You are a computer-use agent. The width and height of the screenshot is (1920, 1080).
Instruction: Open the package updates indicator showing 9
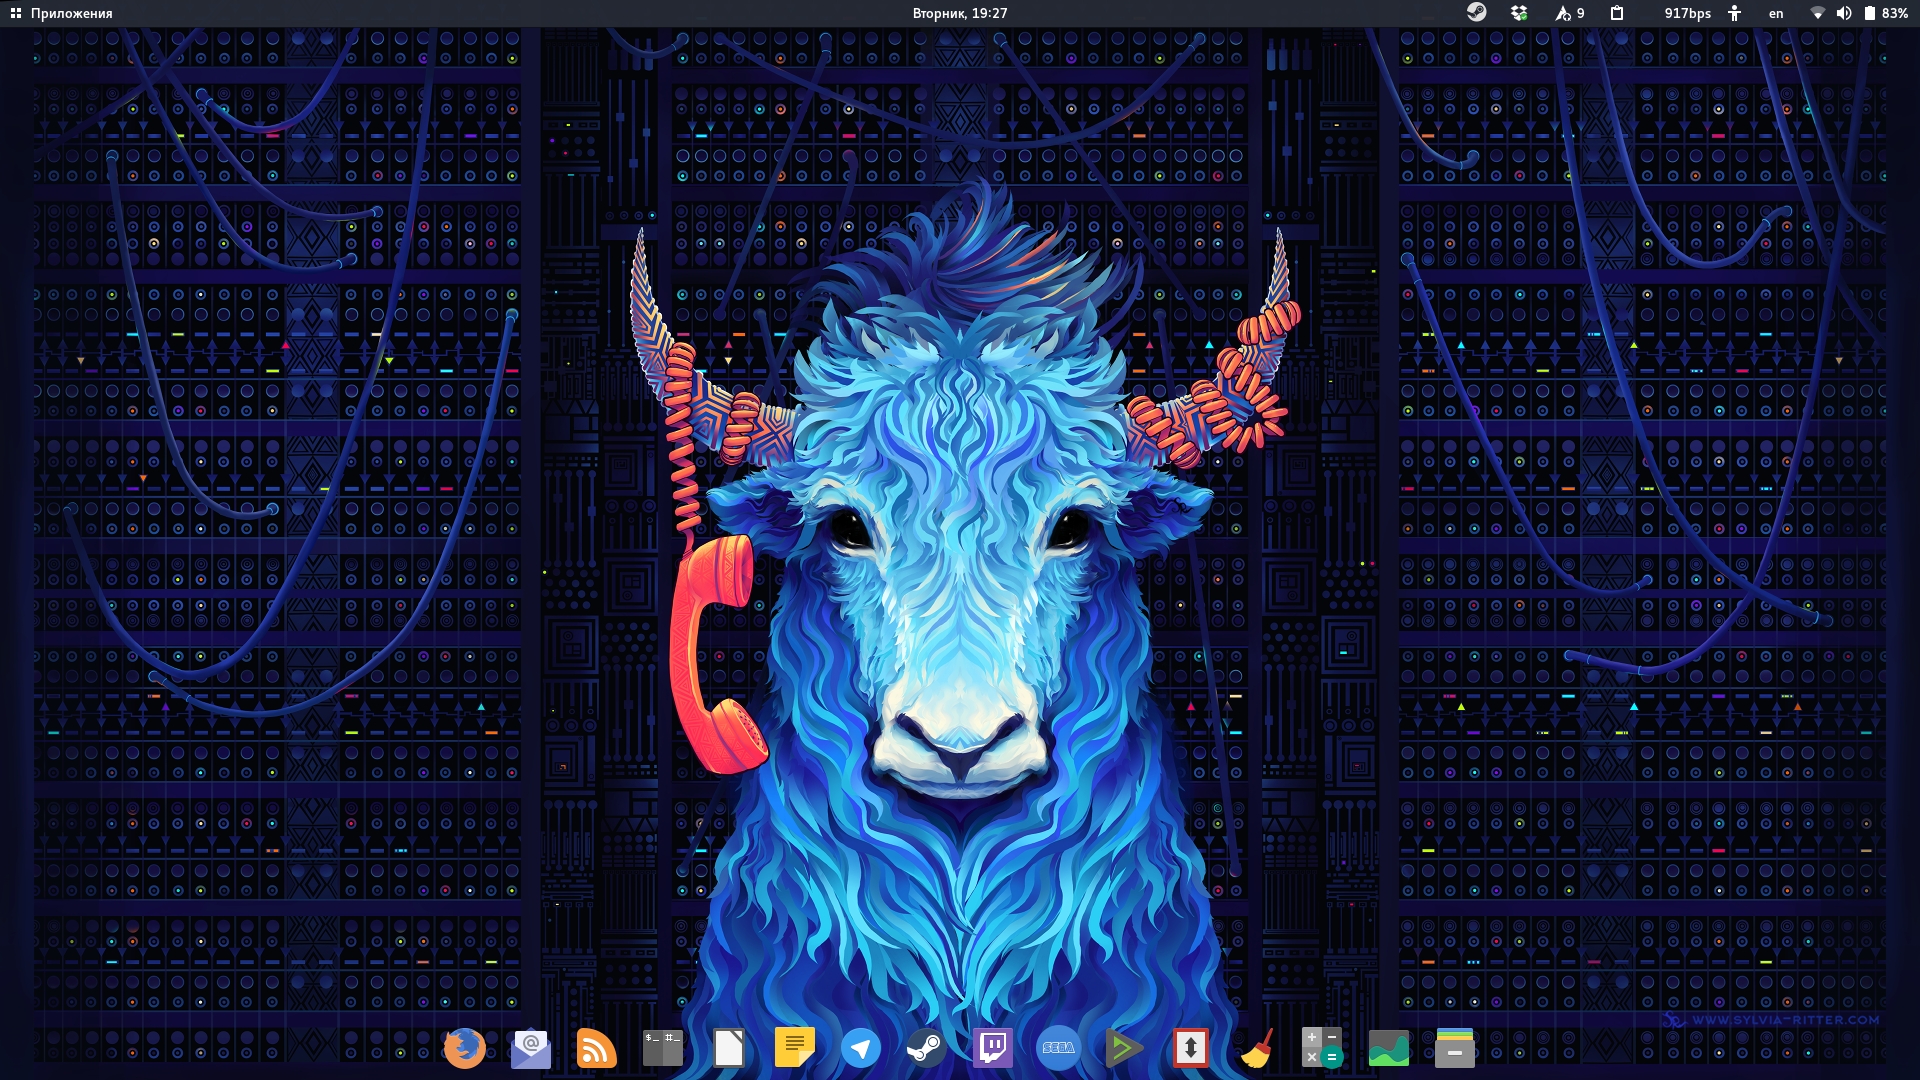[1569, 13]
